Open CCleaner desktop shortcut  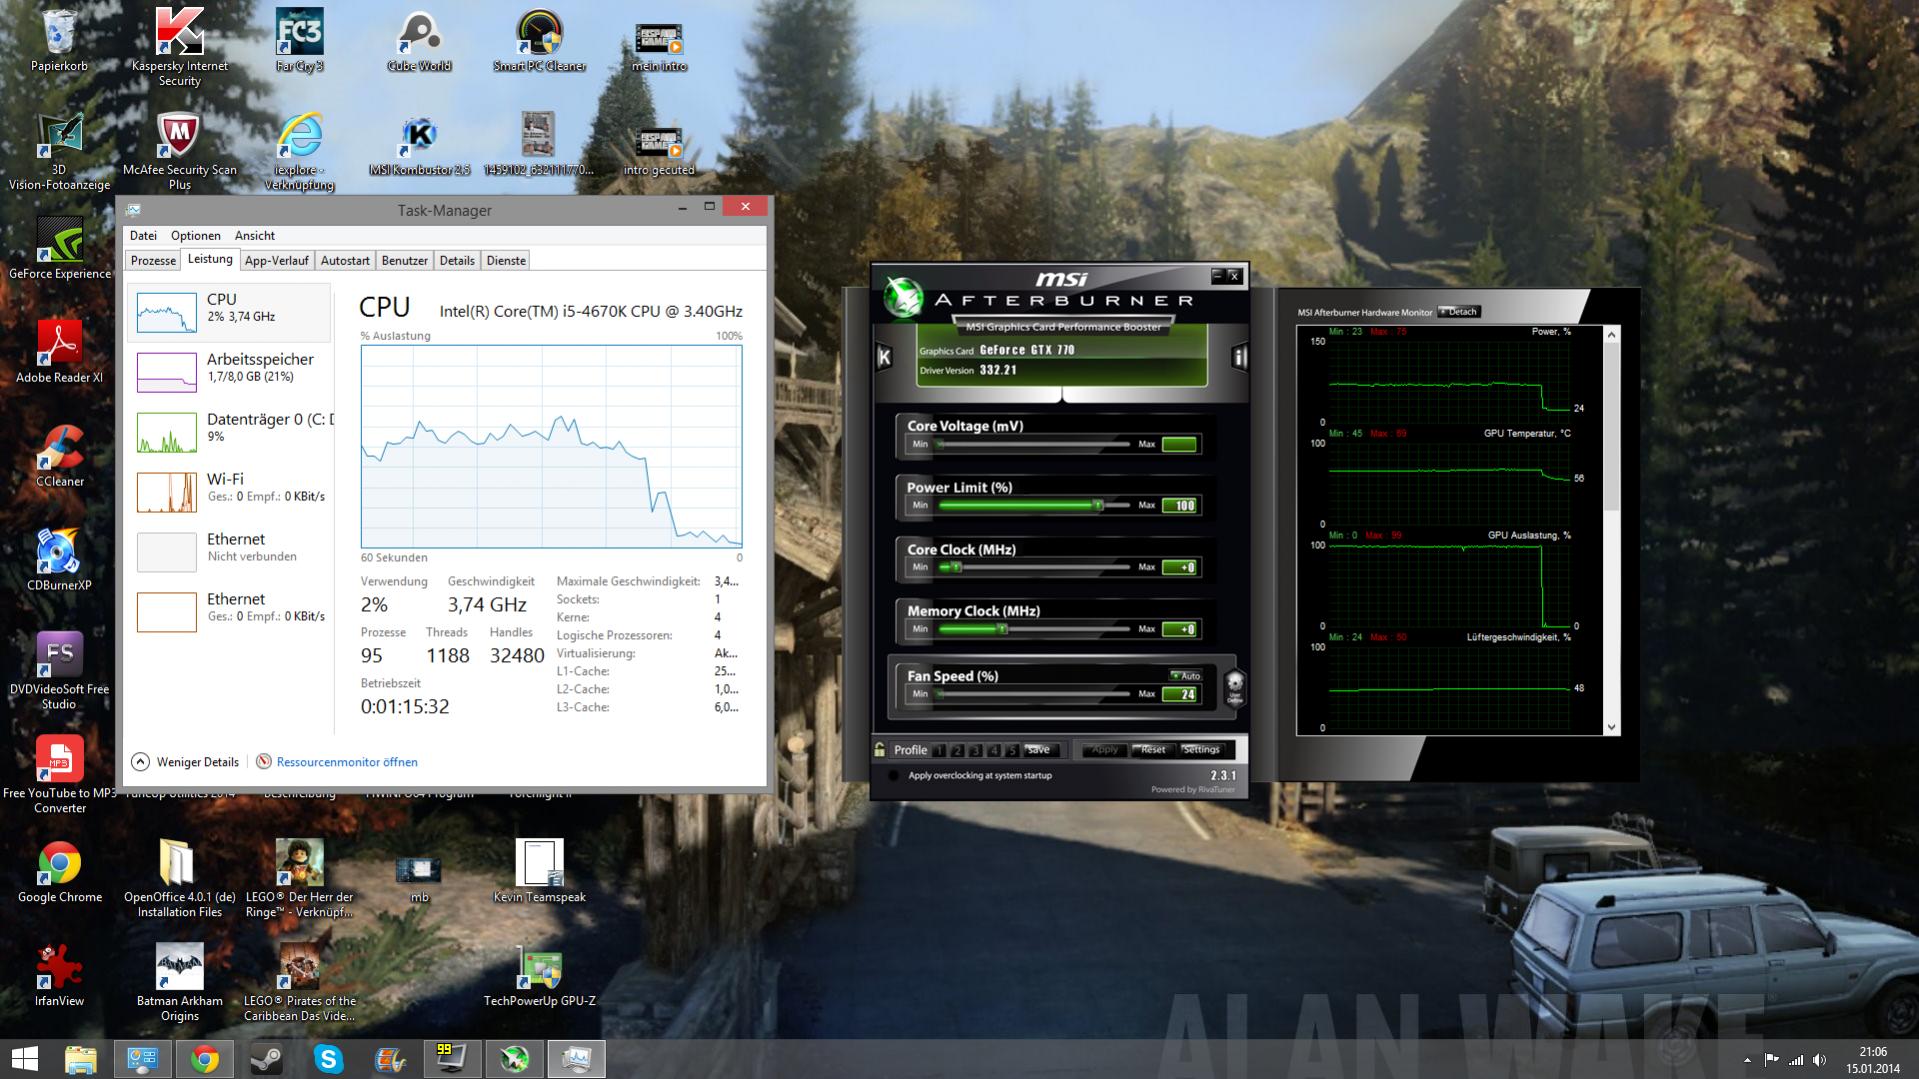[60, 457]
